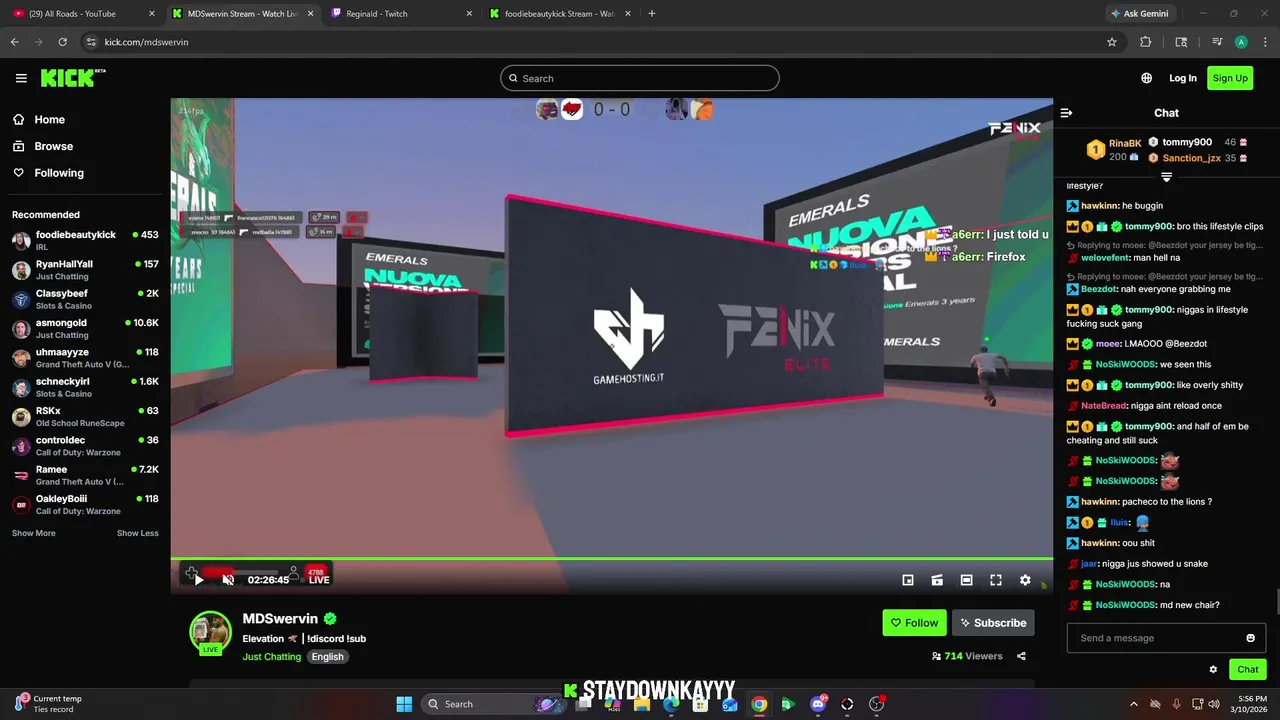Send message with Chat button
The image size is (1280, 720).
coord(1247,670)
